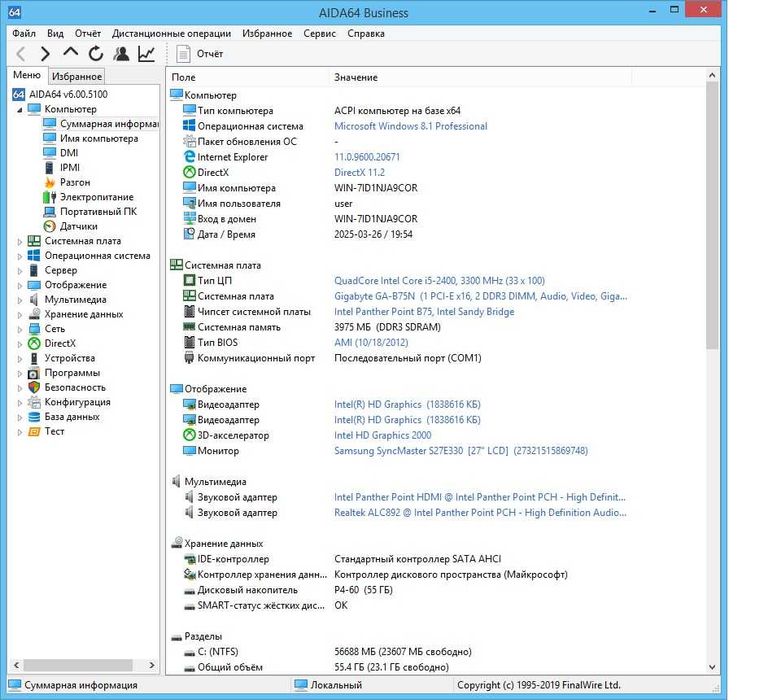Switch to the Избранное tab in sidebar

[77, 76]
